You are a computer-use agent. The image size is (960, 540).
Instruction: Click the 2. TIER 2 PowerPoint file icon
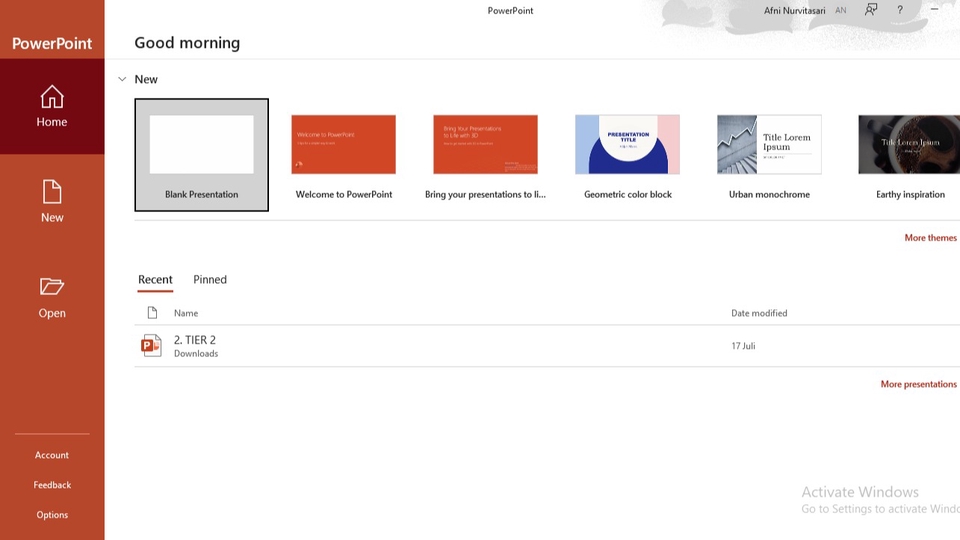tap(151, 346)
